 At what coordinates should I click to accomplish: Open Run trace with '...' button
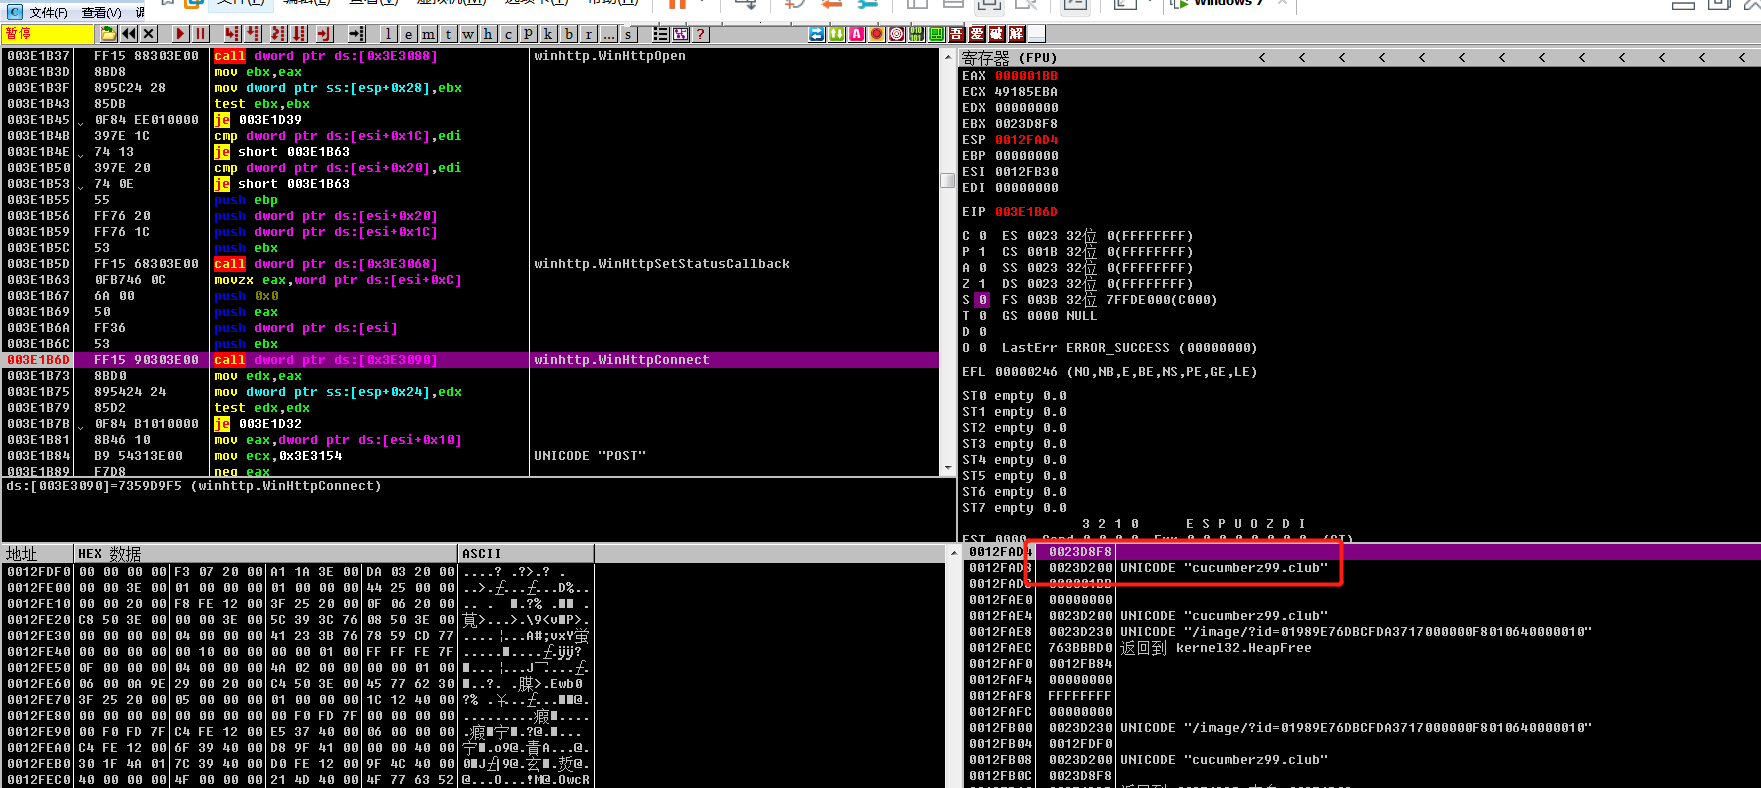point(608,34)
